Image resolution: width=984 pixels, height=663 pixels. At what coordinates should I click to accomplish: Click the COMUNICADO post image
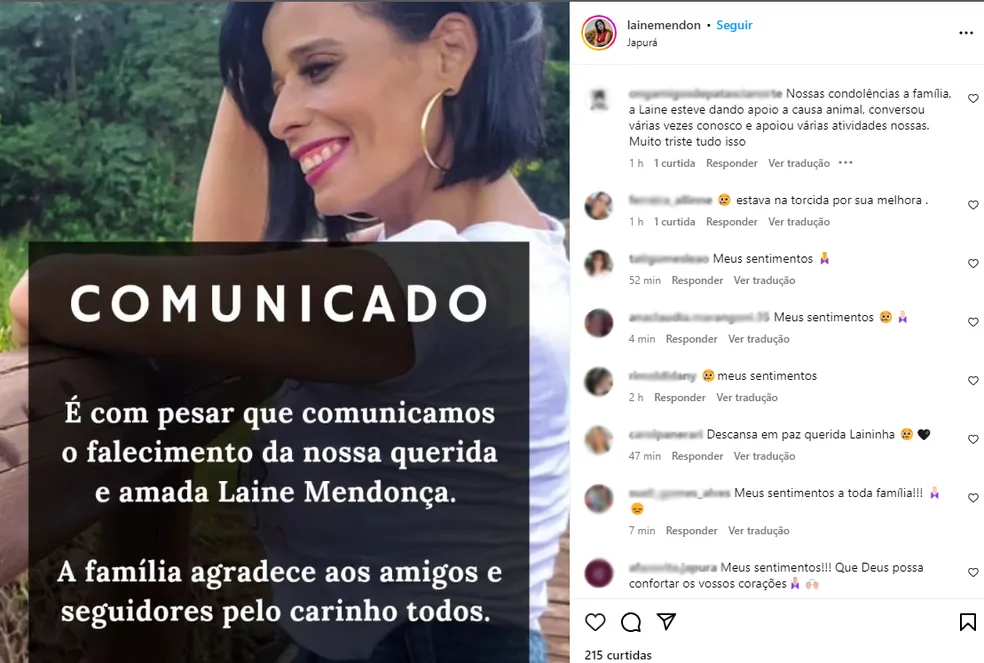(284, 332)
